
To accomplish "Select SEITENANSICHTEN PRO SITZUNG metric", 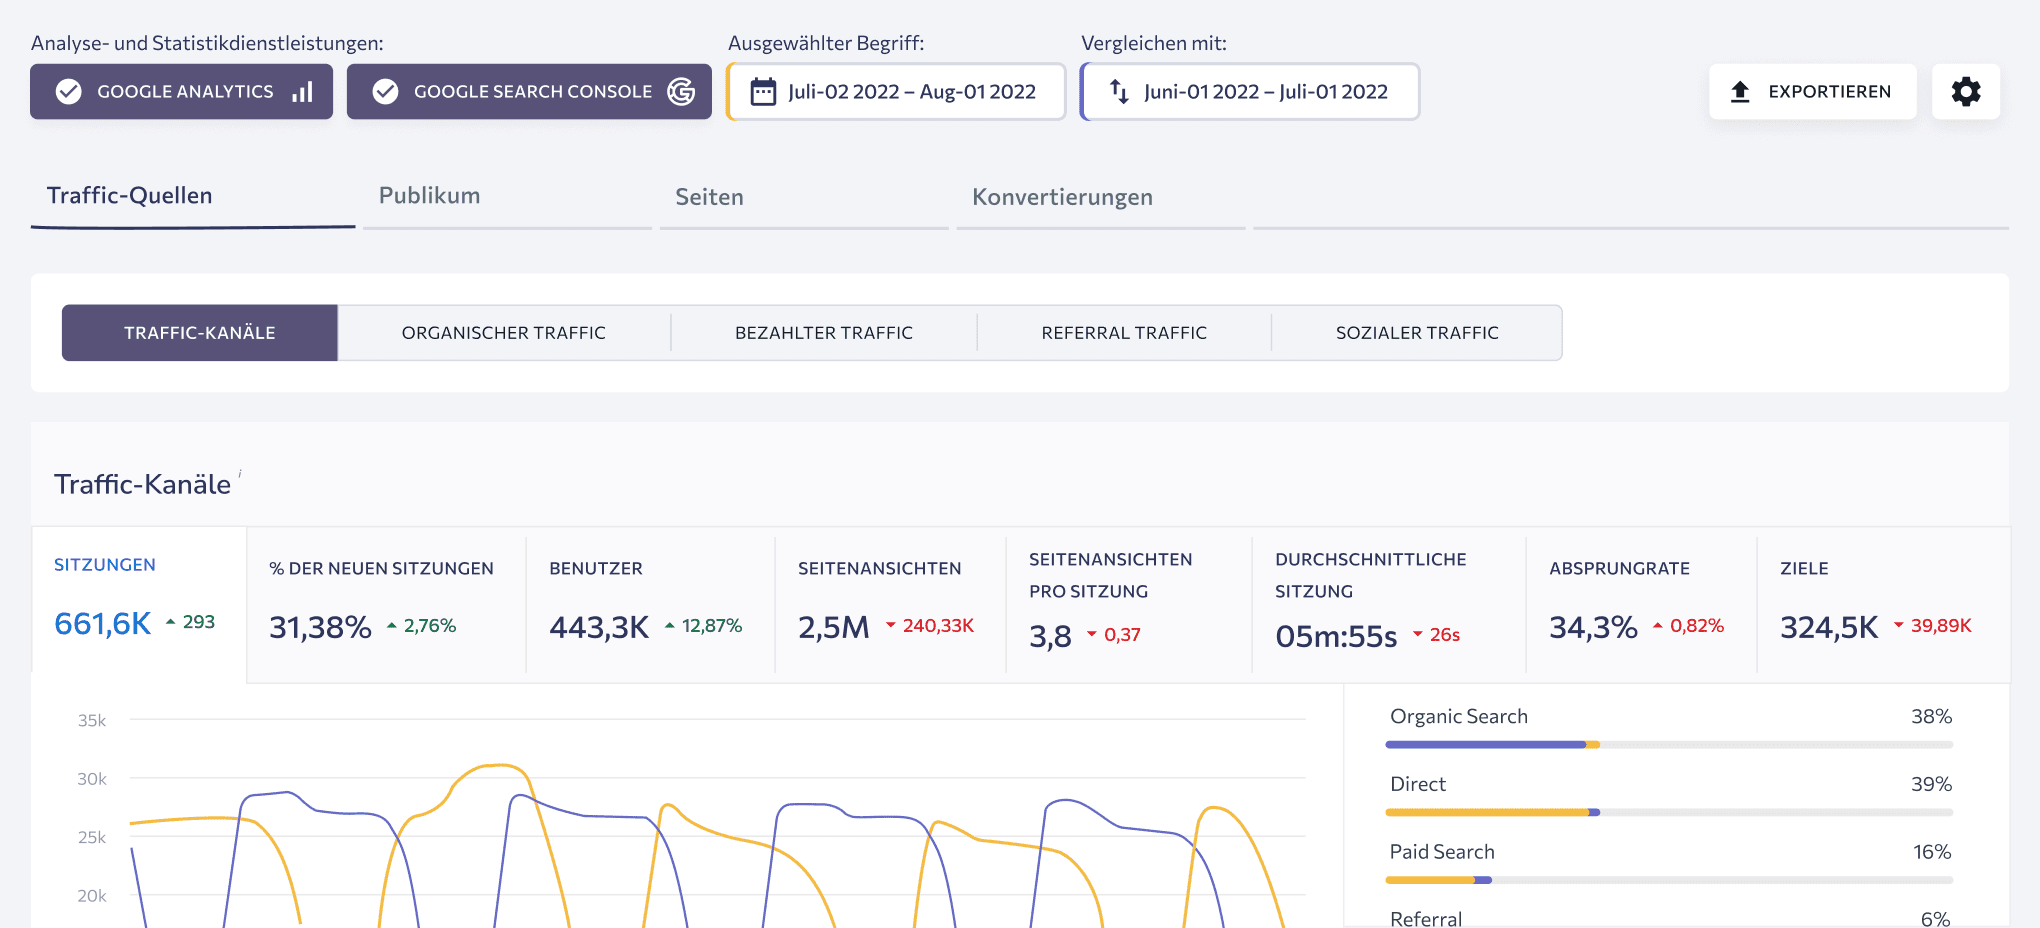I will [1129, 605].
